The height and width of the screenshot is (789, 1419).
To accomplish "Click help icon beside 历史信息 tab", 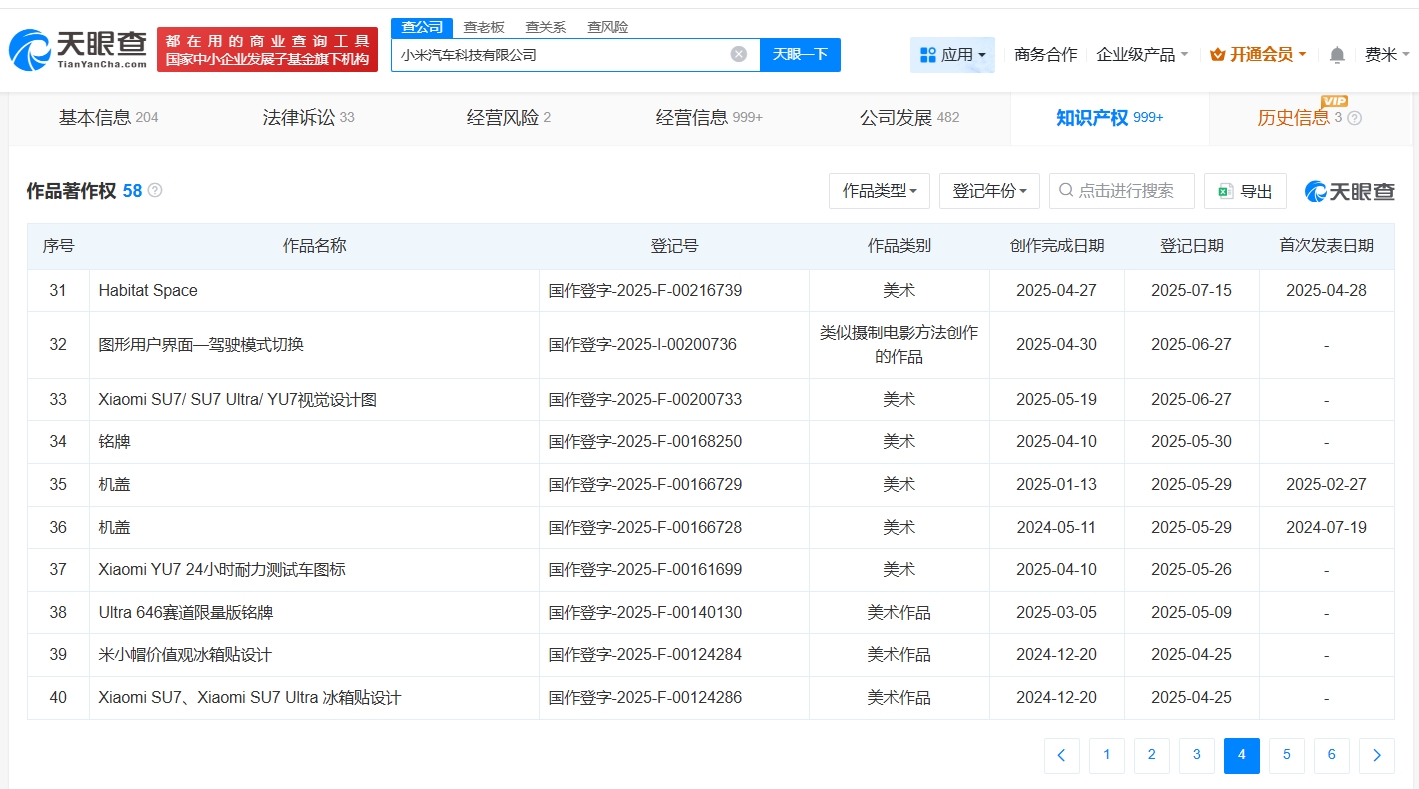I will (1355, 118).
